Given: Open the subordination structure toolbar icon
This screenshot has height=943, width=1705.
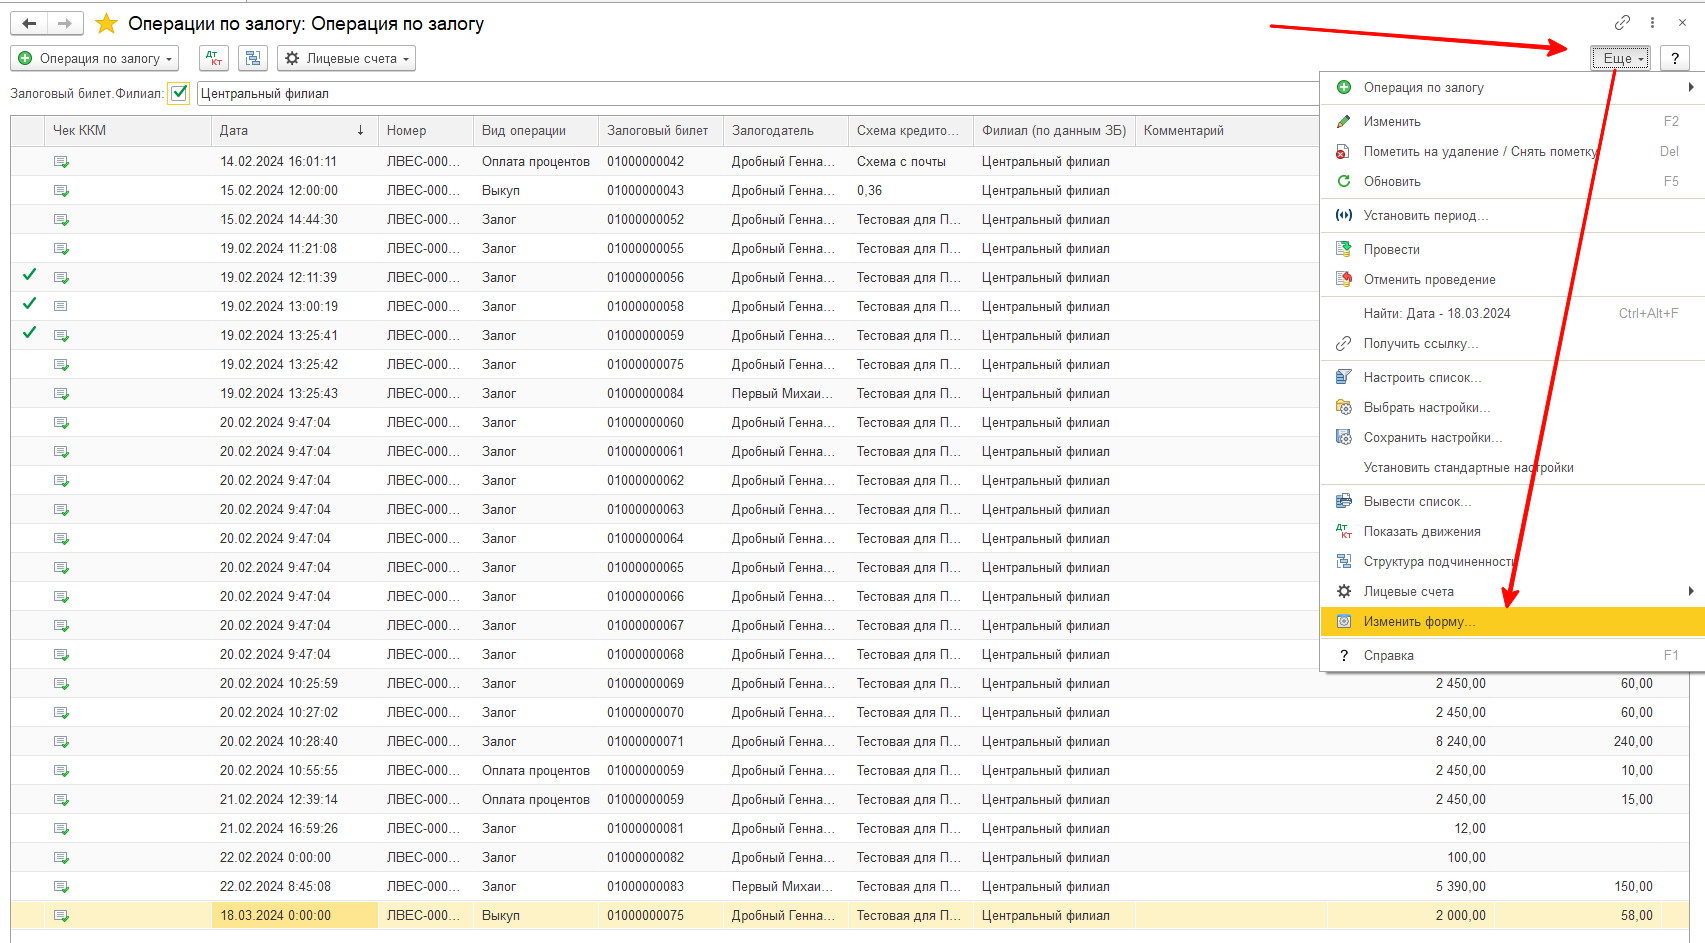Looking at the screenshot, I should click(x=253, y=59).
